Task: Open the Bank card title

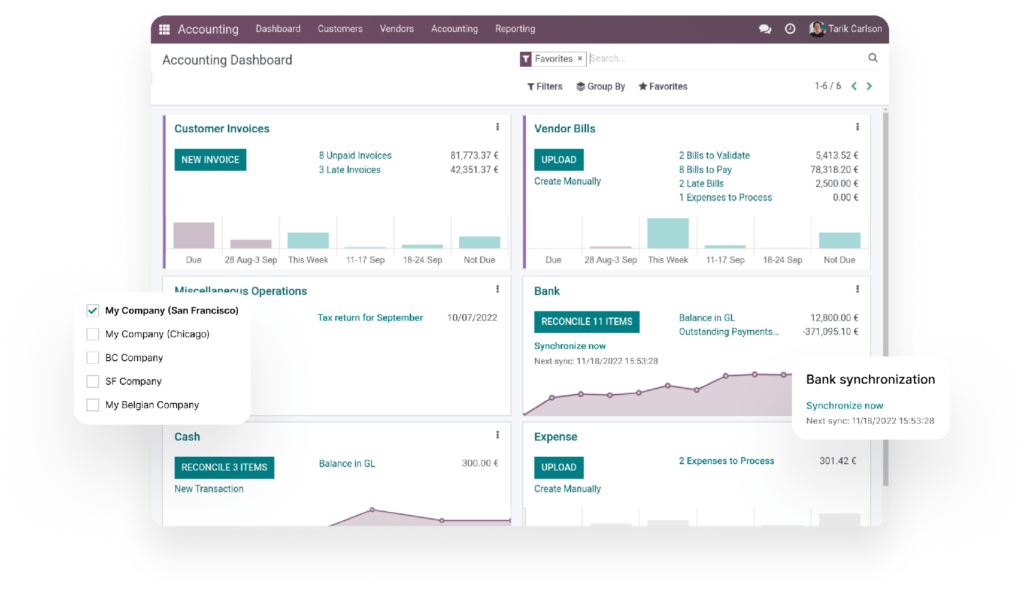Action: click(547, 291)
